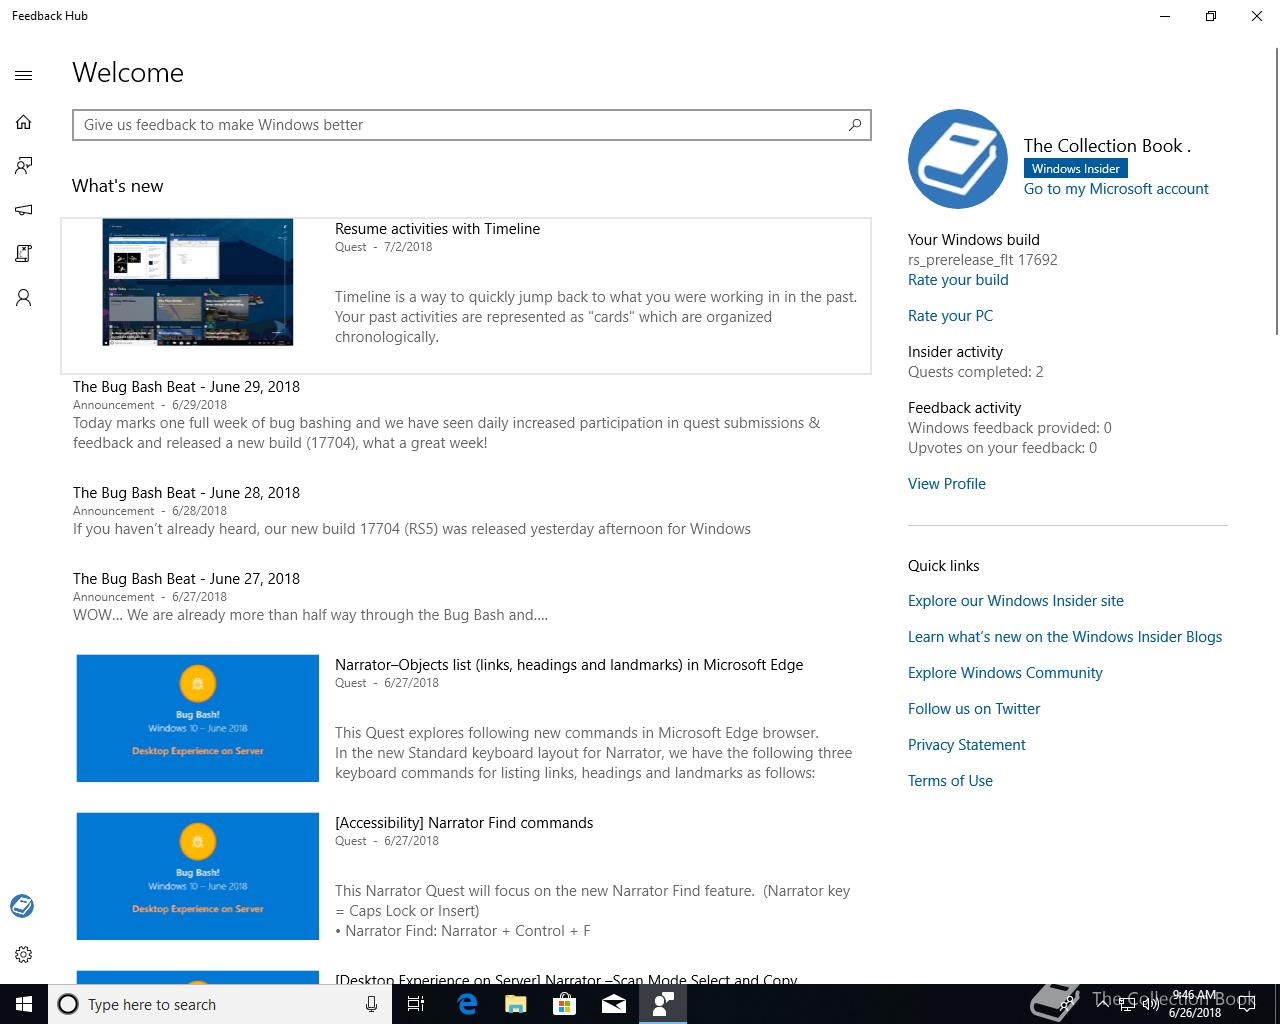This screenshot has width=1280, height=1024.
Task: Open Quests icon in sidebar
Action: 24,254
